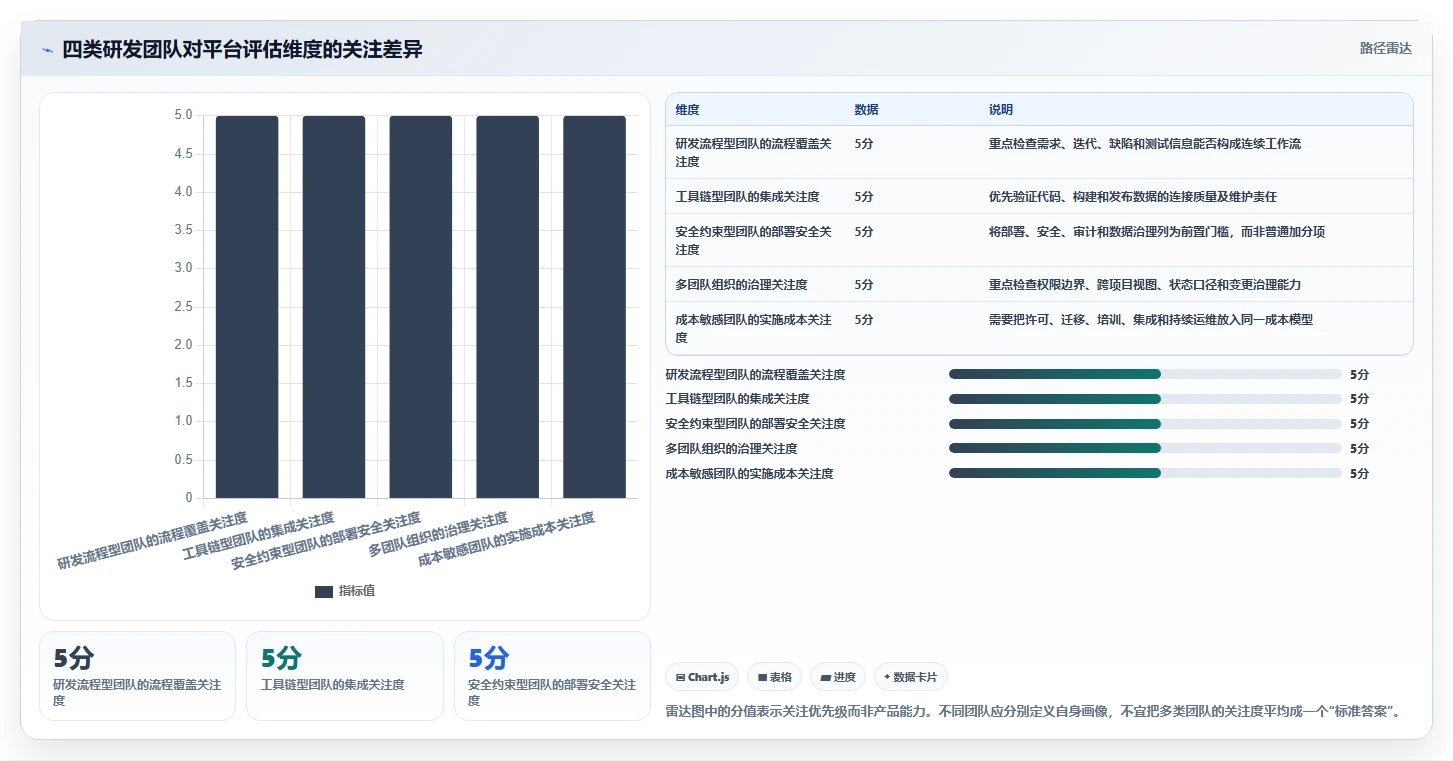Select the 维度 column header

(x=687, y=110)
